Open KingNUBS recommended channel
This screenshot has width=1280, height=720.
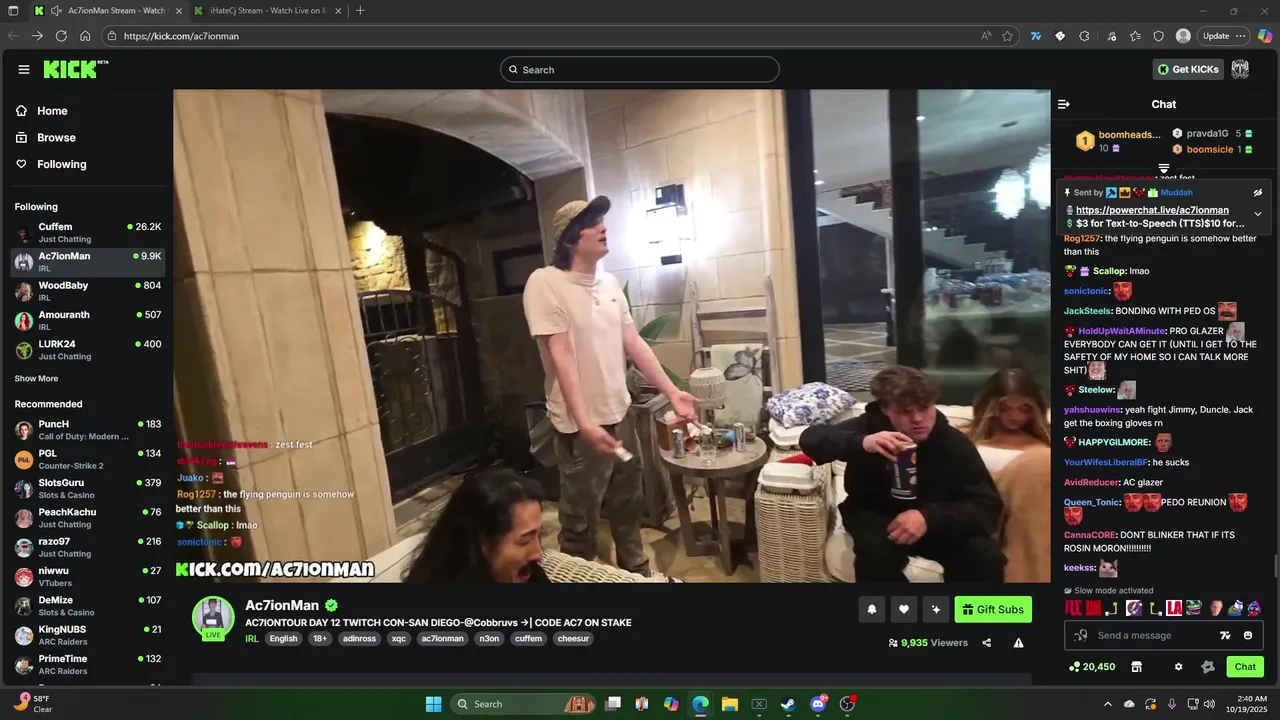point(88,635)
